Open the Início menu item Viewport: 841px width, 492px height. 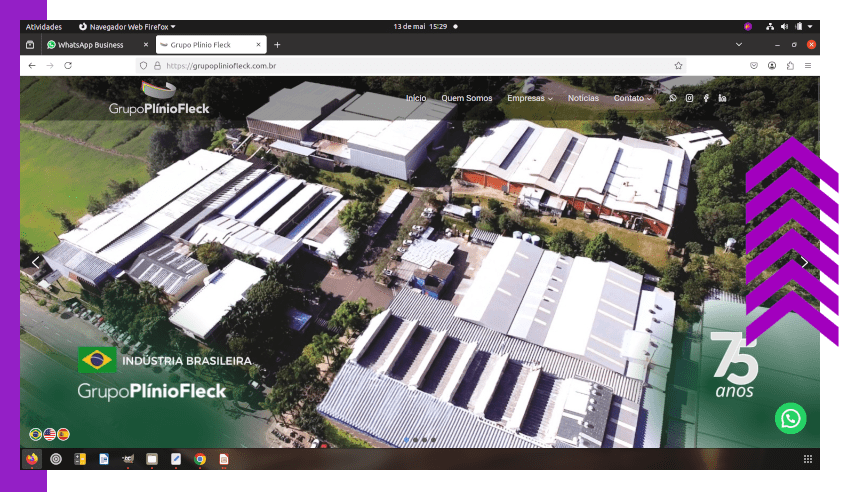pos(416,98)
